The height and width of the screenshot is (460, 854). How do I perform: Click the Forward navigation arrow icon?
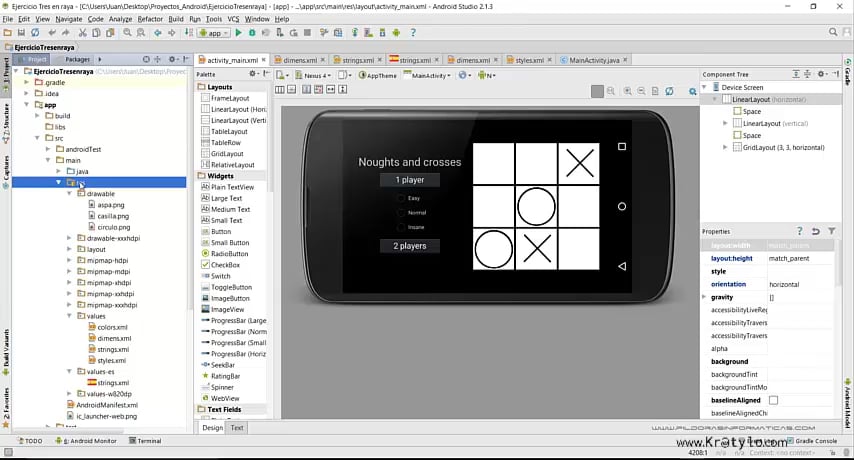[172, 33]
